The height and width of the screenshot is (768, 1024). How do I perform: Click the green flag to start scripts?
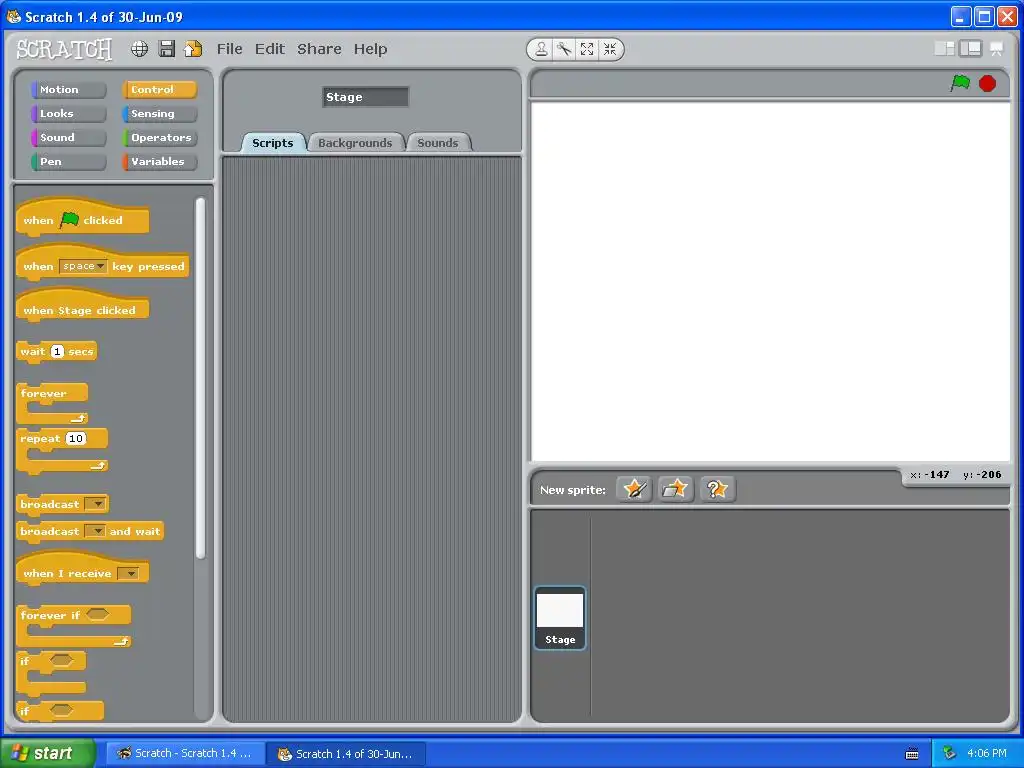(960, 84)
